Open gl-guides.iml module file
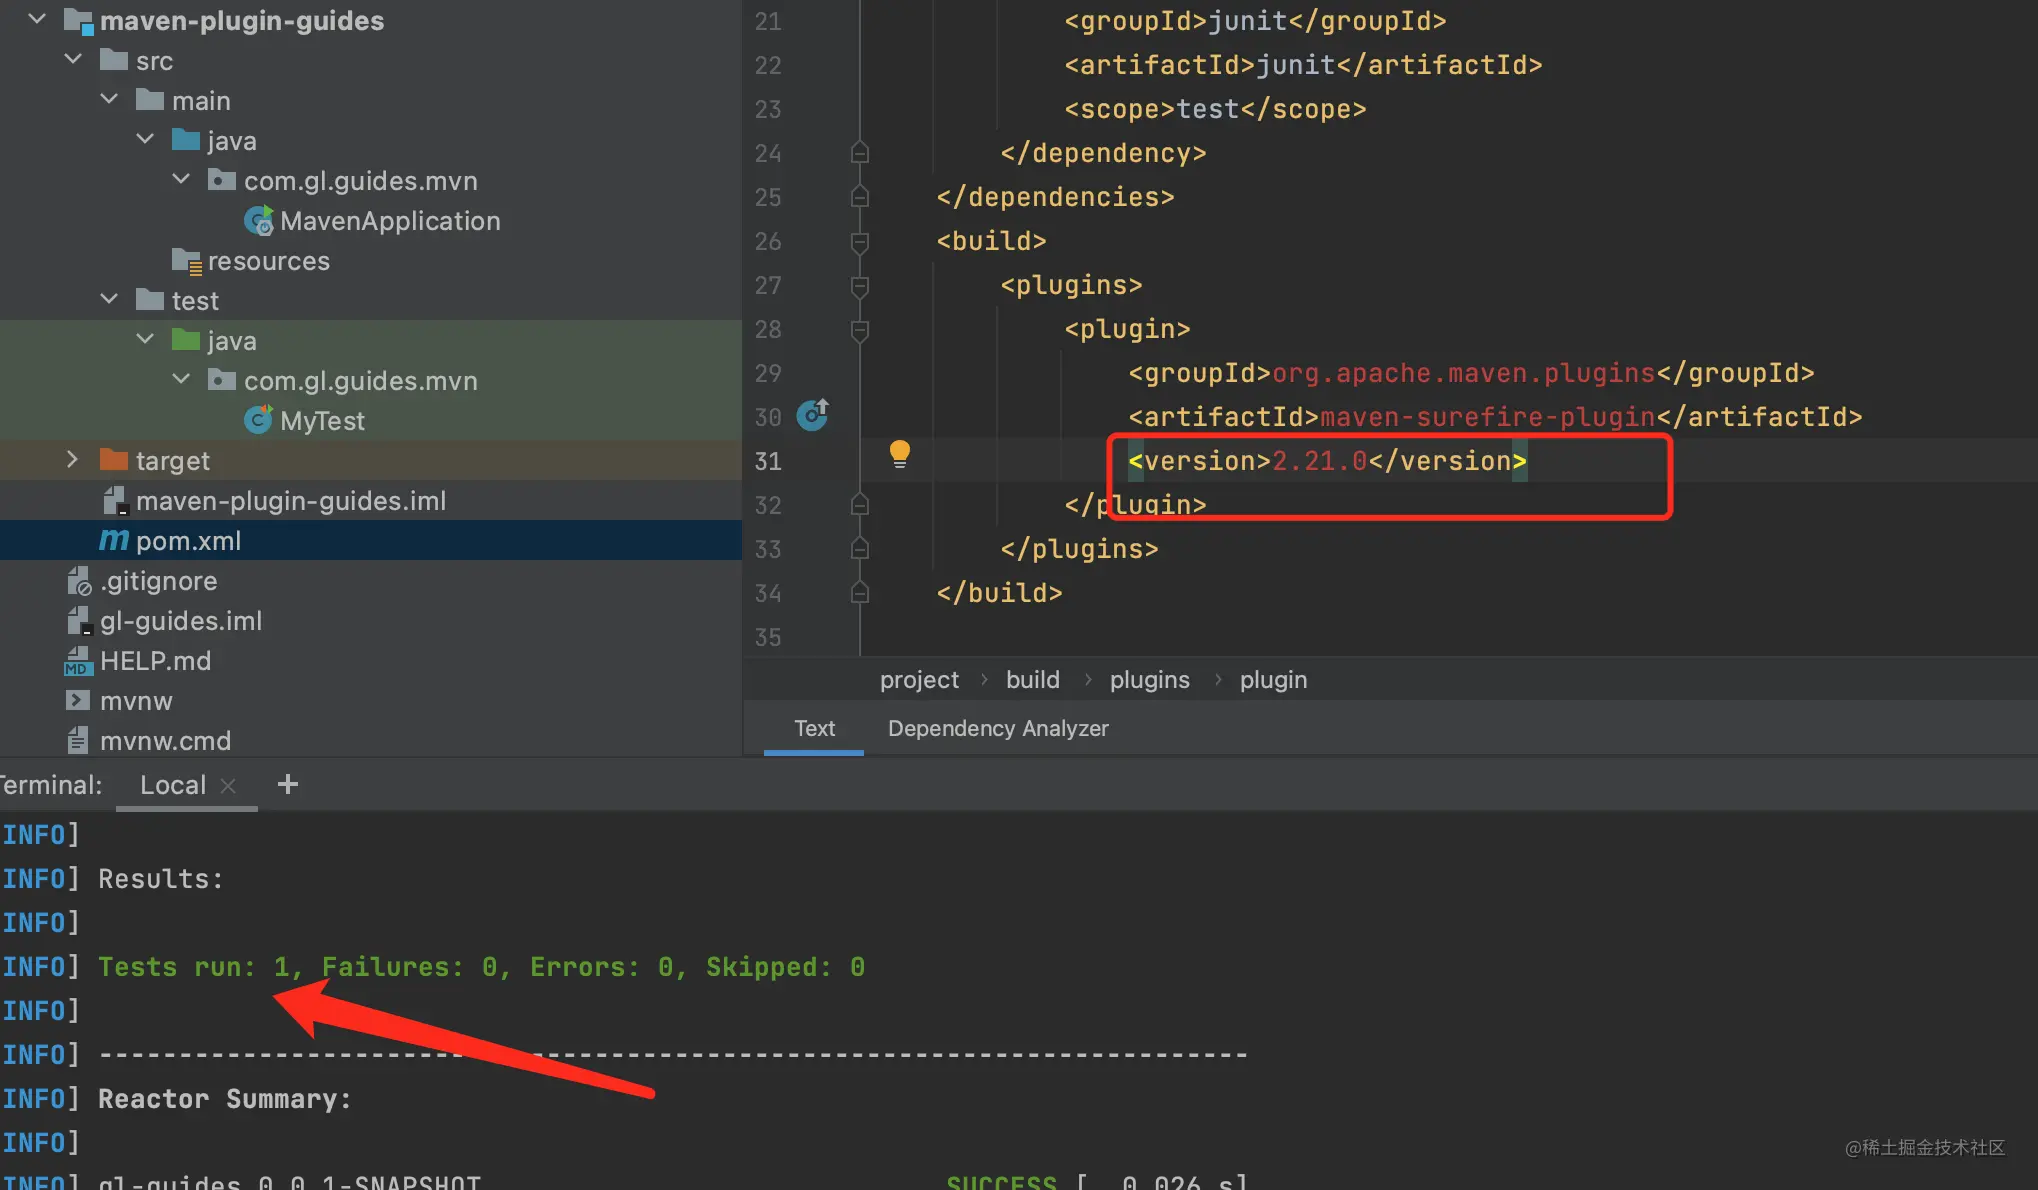 [x=181, y=620]
